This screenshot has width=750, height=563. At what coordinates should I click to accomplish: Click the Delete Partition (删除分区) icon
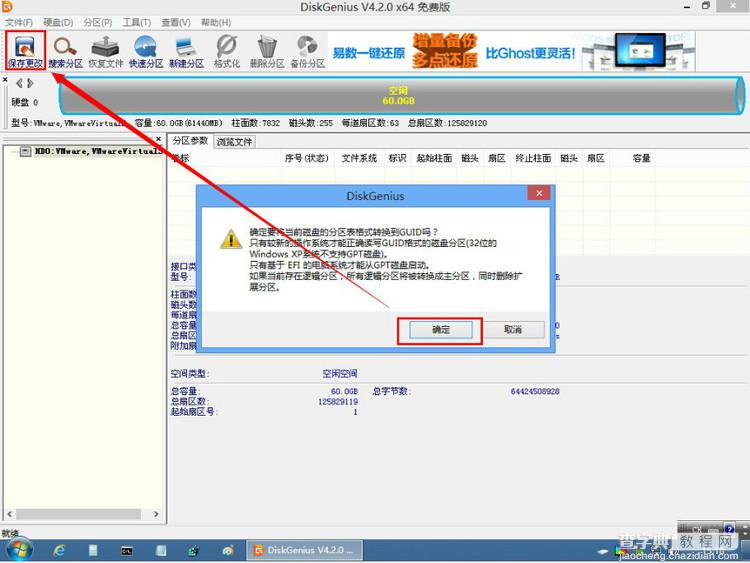coord(267,50)
